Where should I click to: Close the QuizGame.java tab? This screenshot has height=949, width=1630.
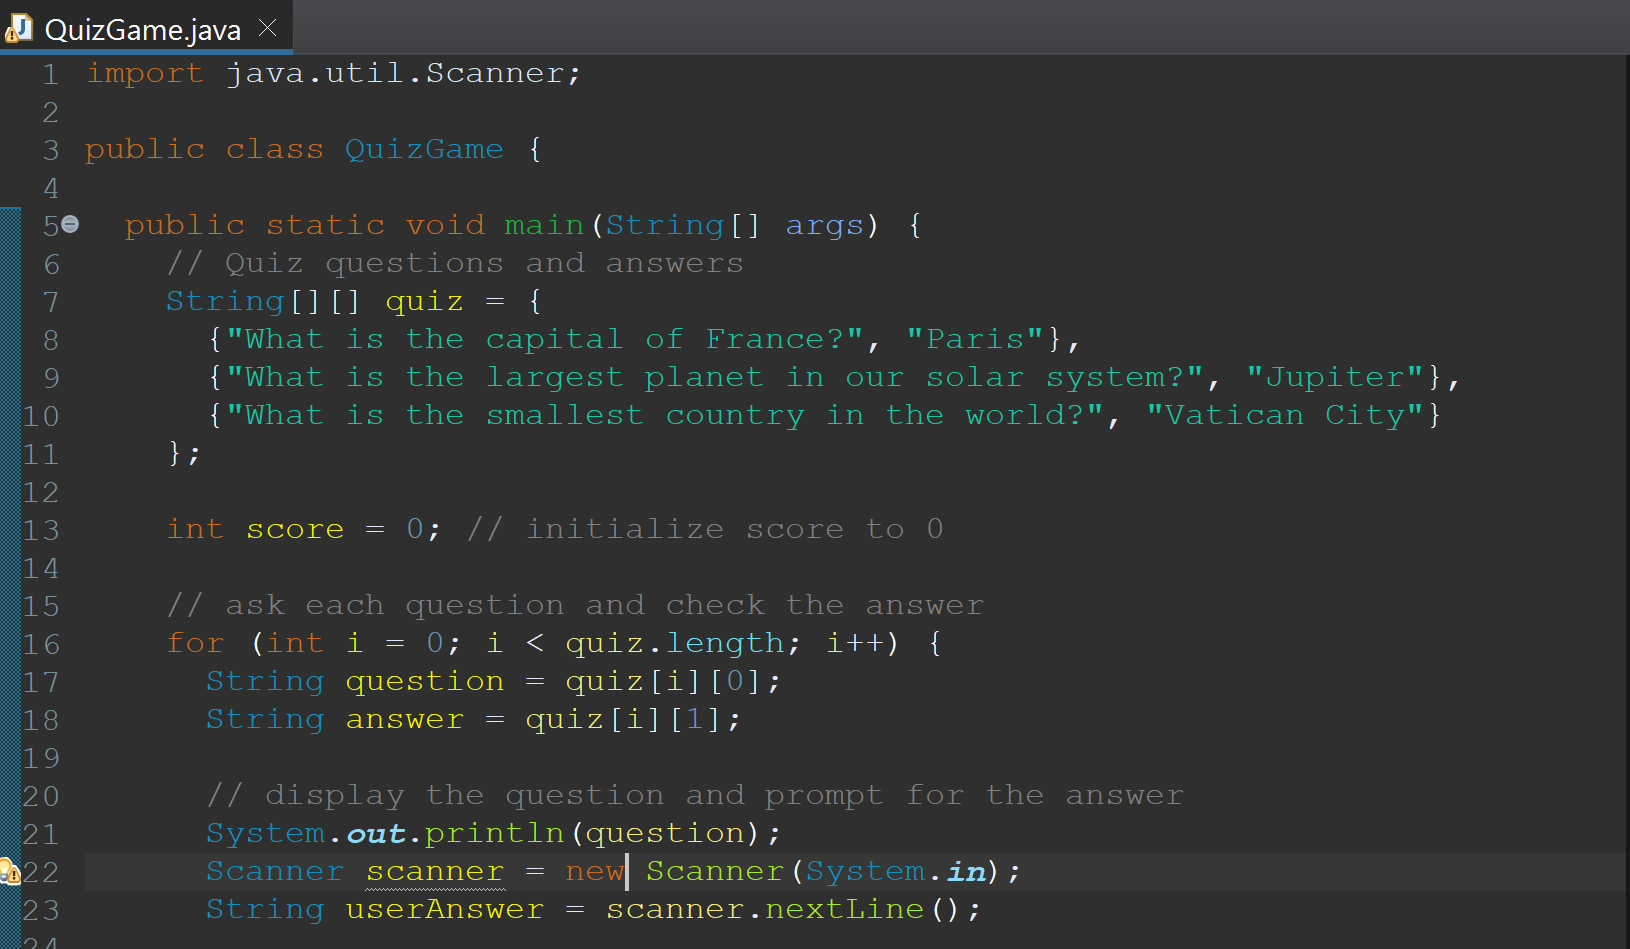pos(266,28)
